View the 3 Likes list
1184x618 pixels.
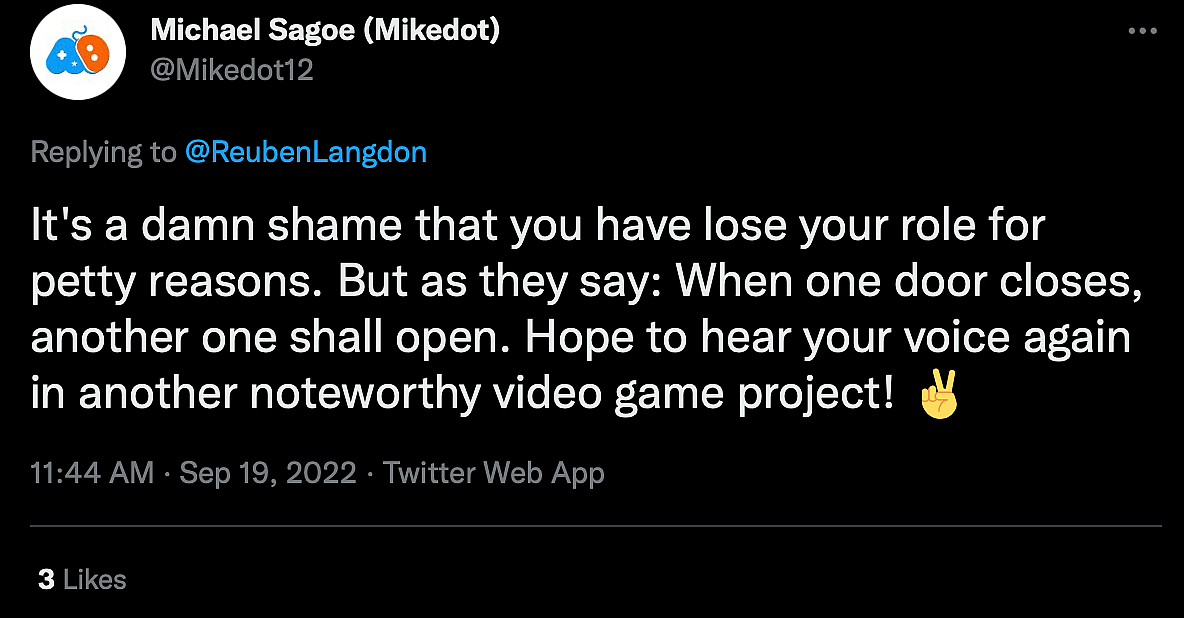pos(82,579)
